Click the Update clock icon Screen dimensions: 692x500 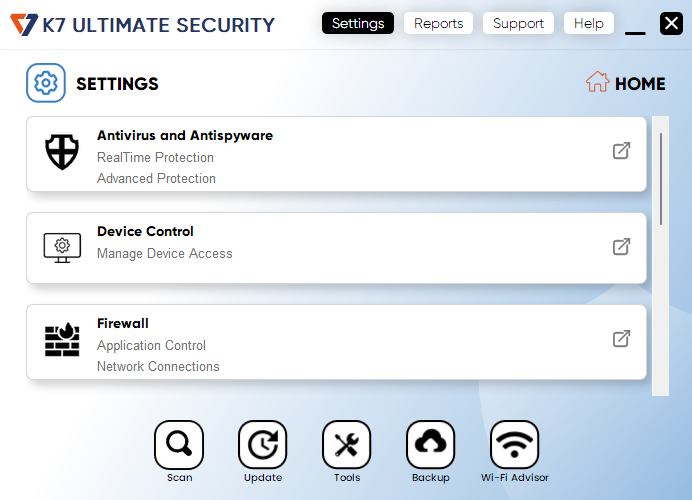pos(263,445)
